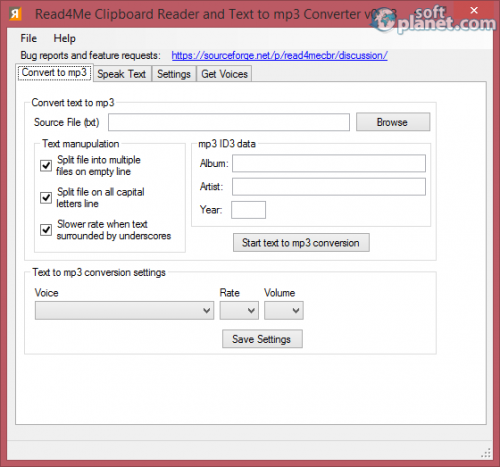Expand the Rate dropdown
The image size is (500, 467).
pos(239,311)
